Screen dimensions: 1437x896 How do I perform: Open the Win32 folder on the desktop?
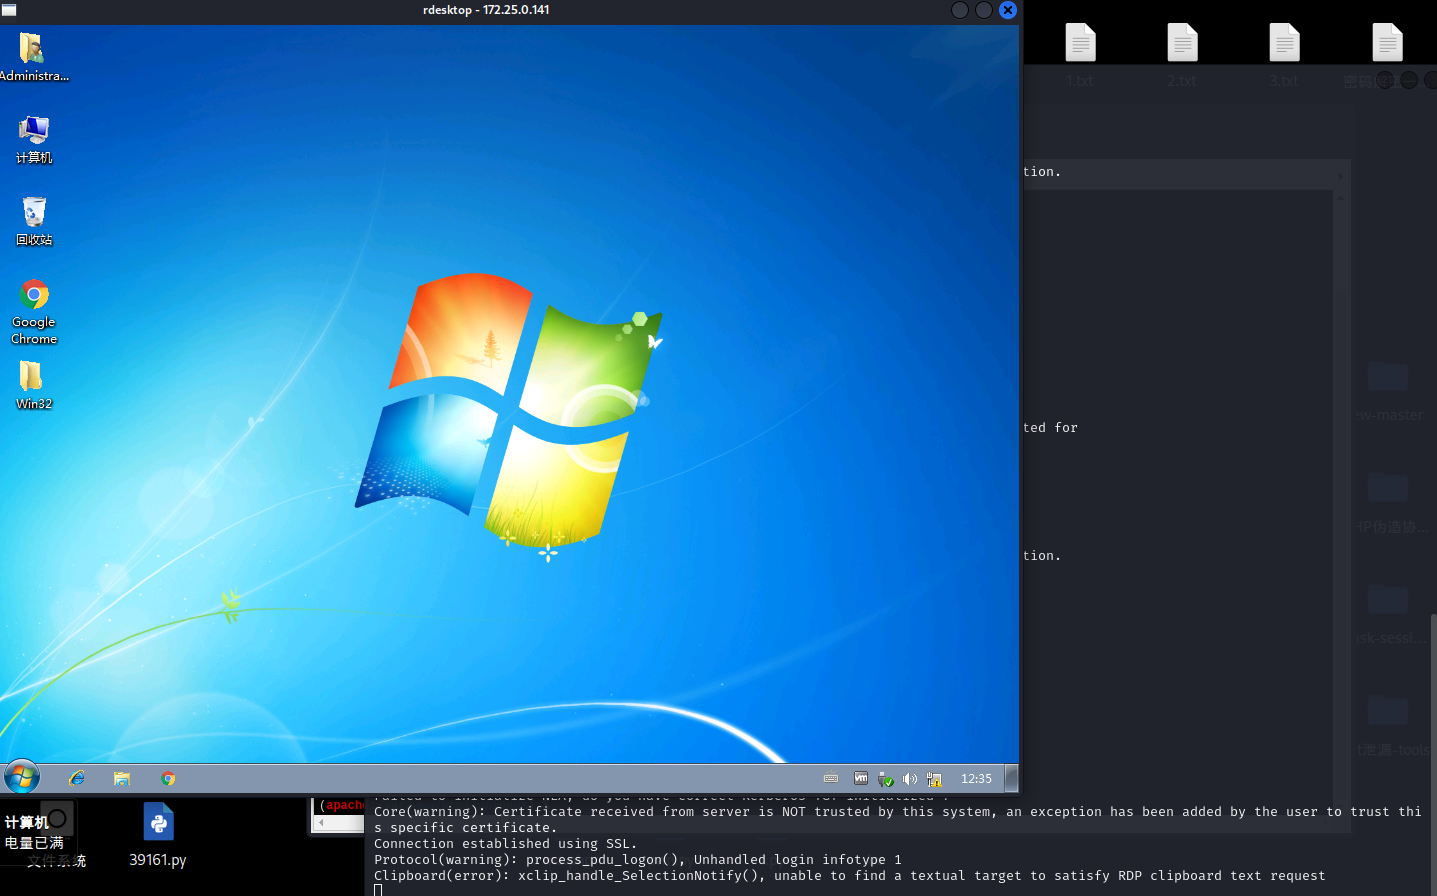tap(33, 385)
